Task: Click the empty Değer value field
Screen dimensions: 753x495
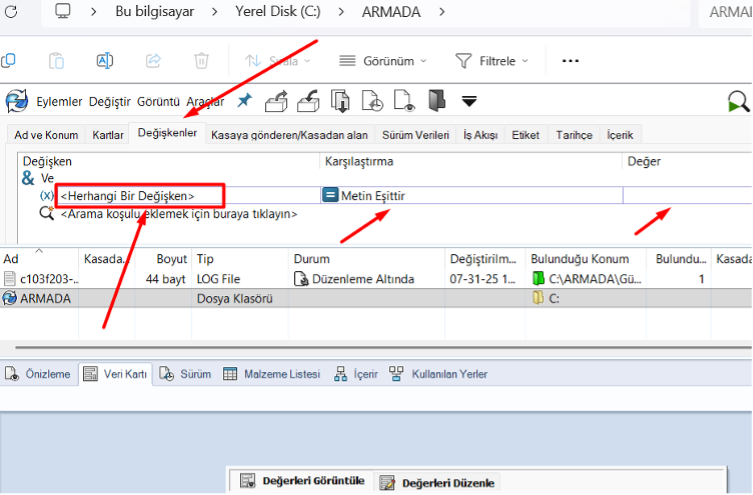Action: point(687,195)
